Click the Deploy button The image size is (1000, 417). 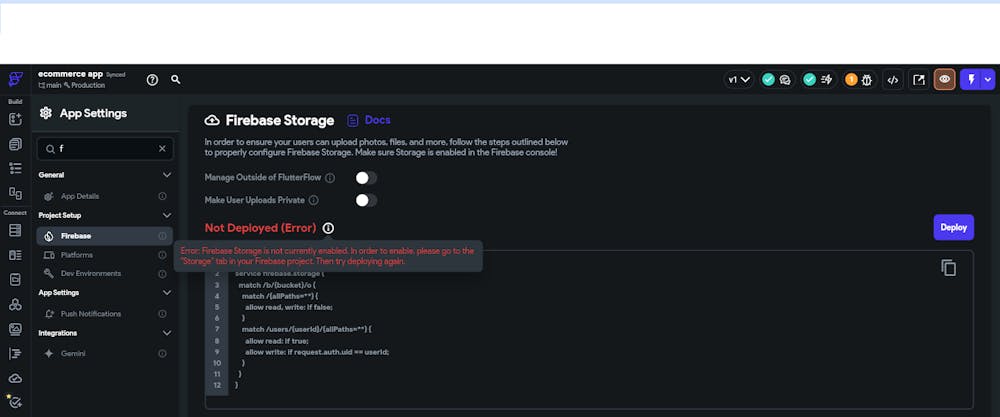[953, 227]
